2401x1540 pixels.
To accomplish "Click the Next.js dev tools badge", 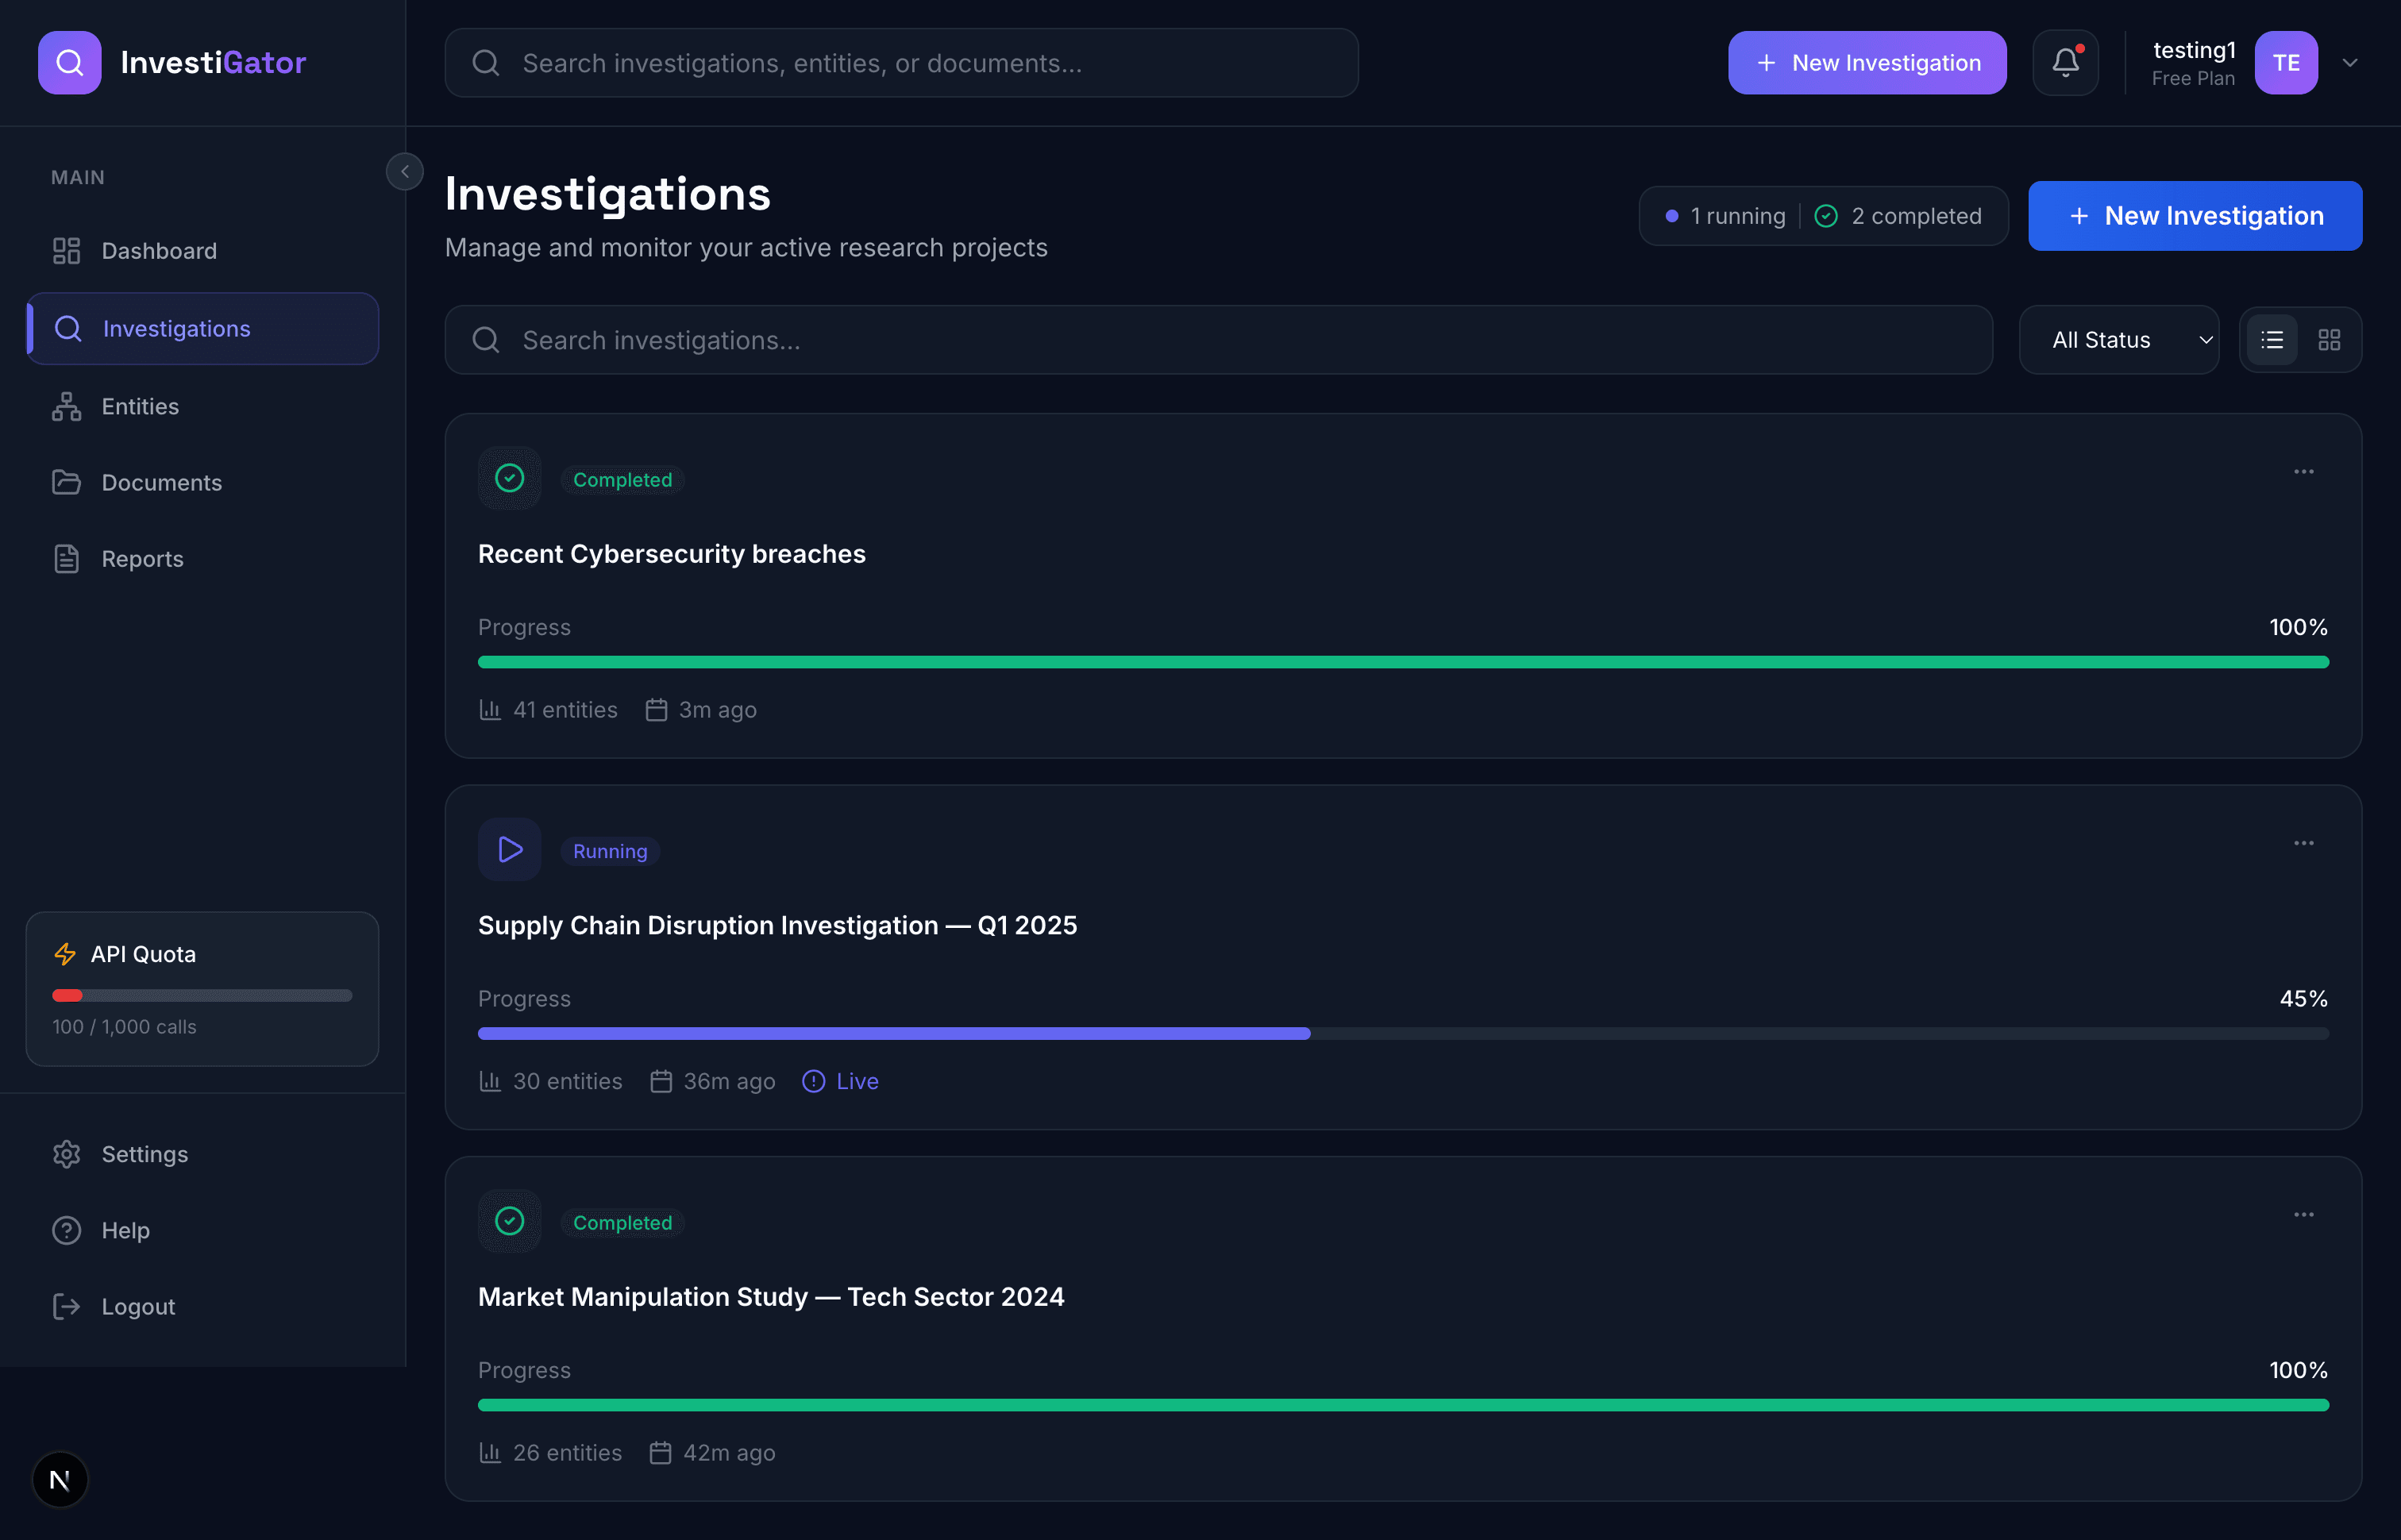I will (60, 1479).
